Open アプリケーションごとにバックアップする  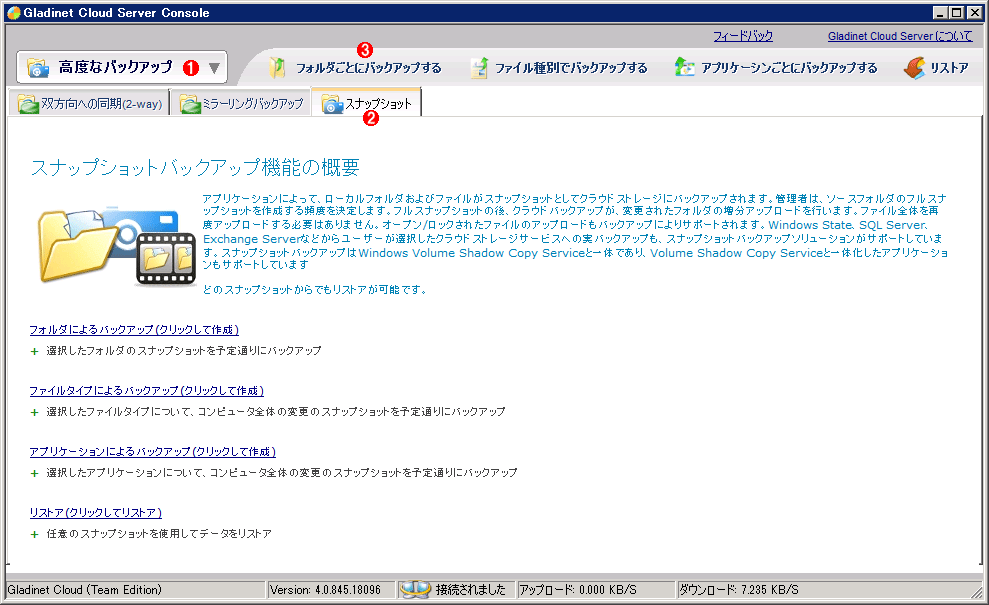[789, 68]
